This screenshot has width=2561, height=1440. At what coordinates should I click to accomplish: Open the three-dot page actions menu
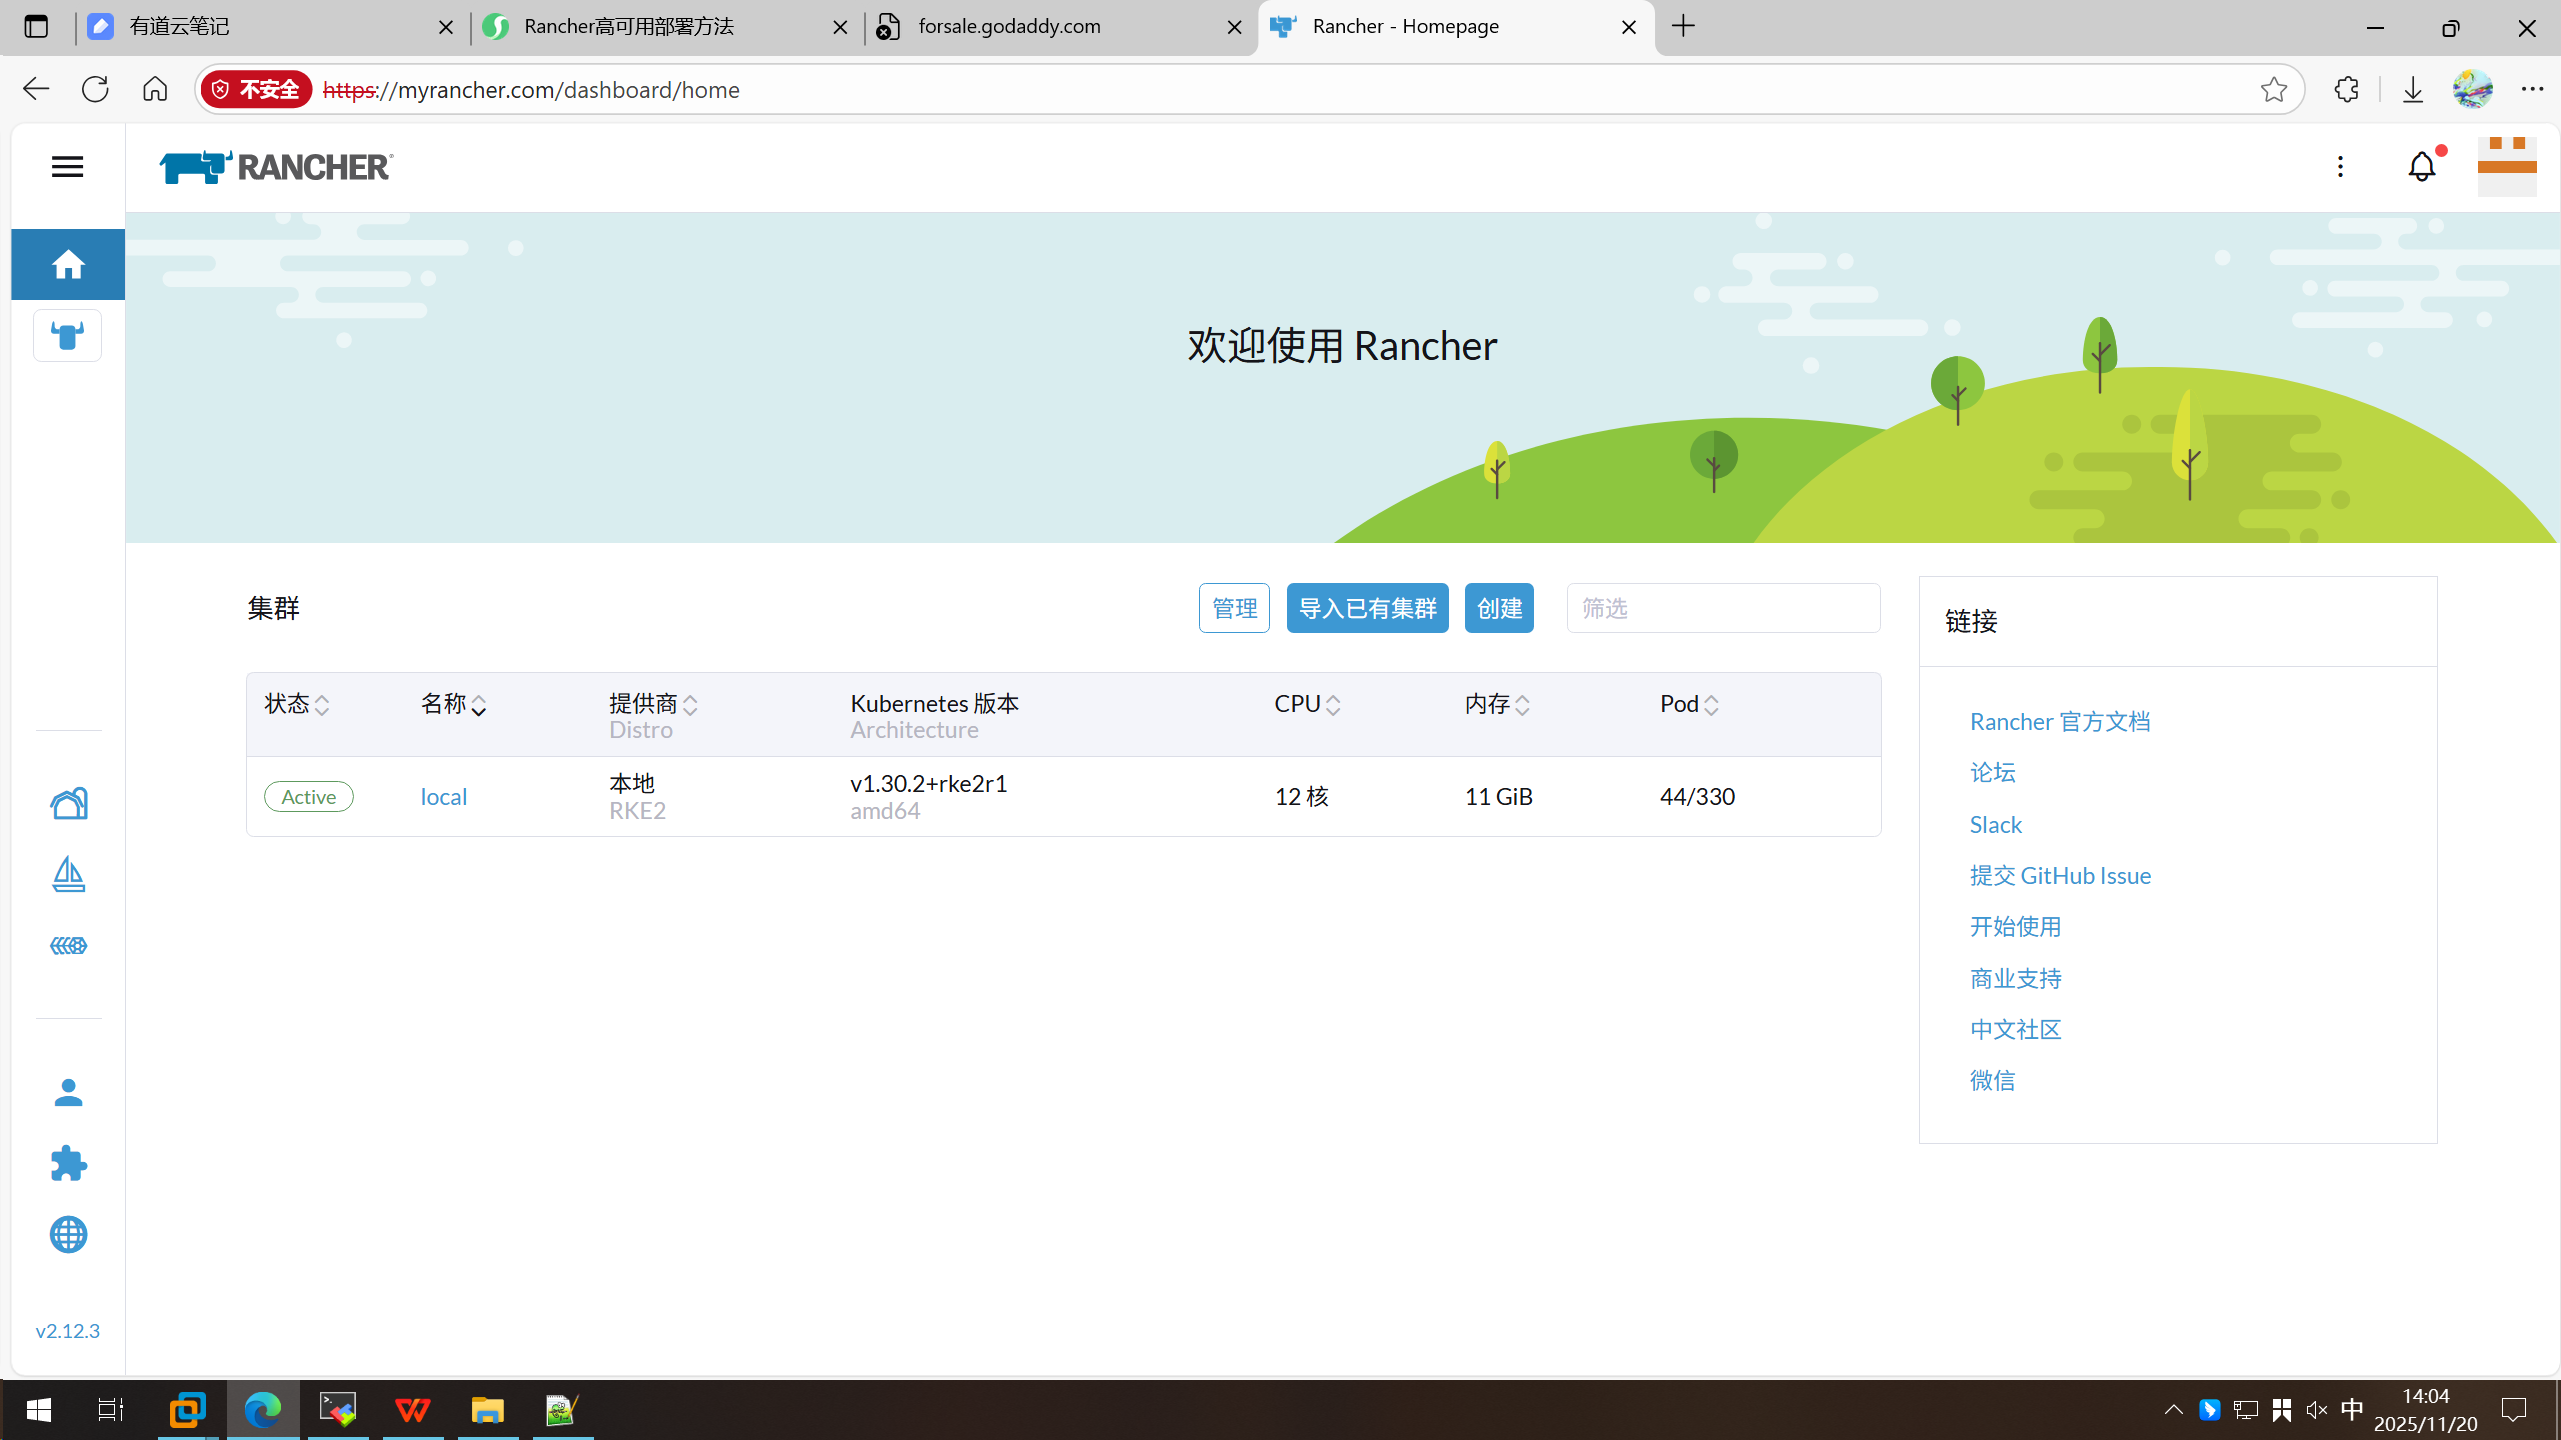pos(2340,167)
